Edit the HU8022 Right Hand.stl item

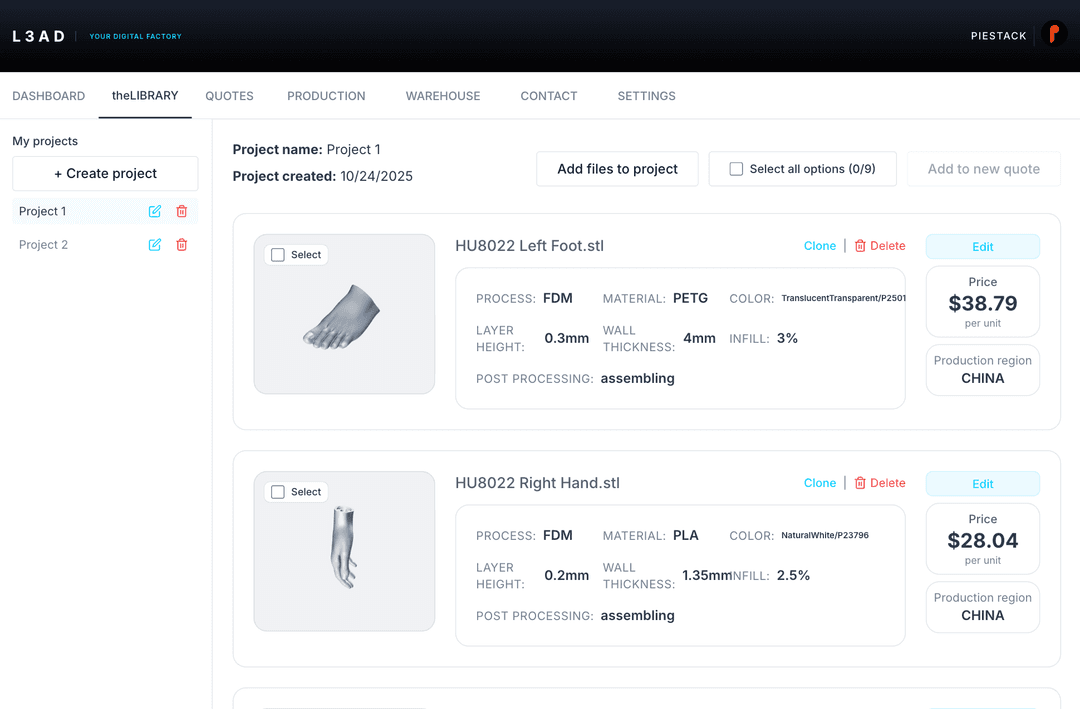982,483
